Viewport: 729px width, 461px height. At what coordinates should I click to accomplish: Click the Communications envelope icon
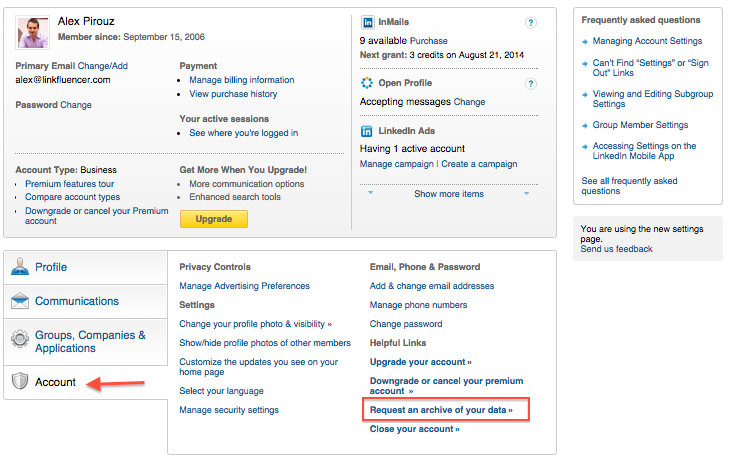(x=20, y=301)
